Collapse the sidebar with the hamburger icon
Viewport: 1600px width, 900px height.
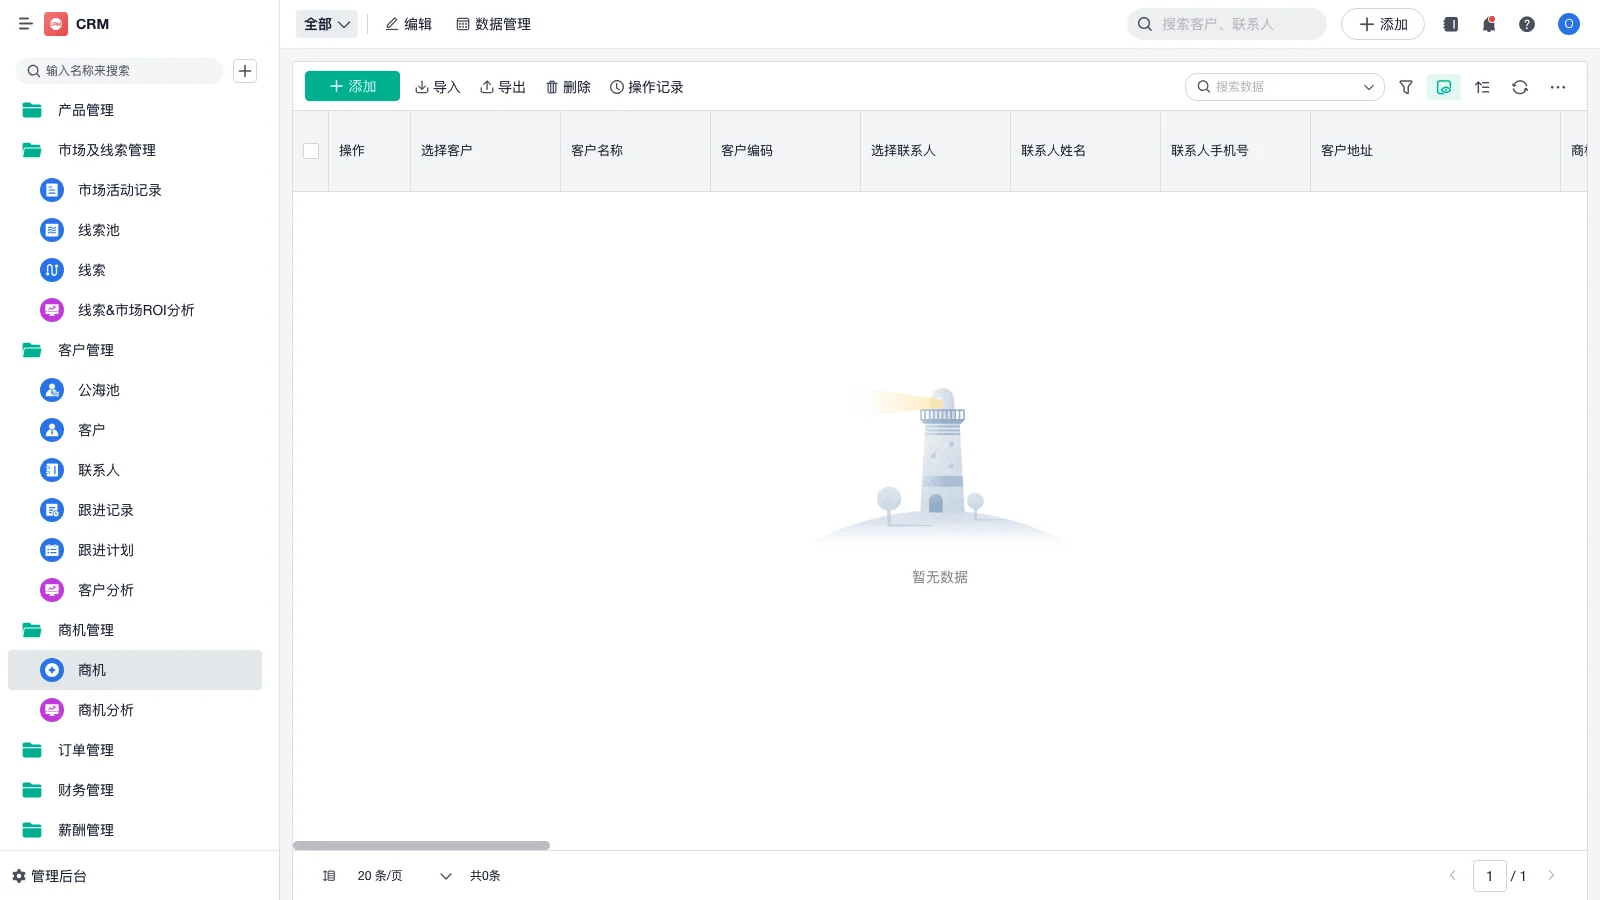coord(26,24)
